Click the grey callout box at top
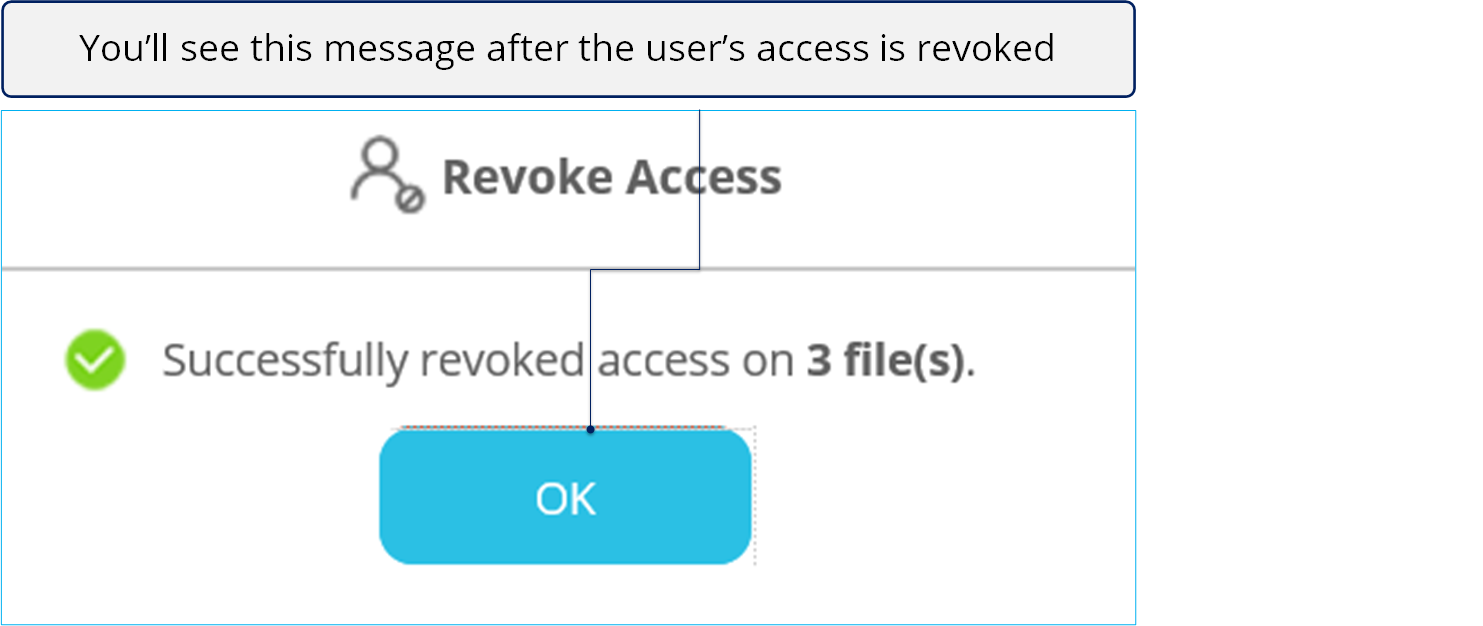This screenshot has width=1483, height=626. [x=568, y=49]
